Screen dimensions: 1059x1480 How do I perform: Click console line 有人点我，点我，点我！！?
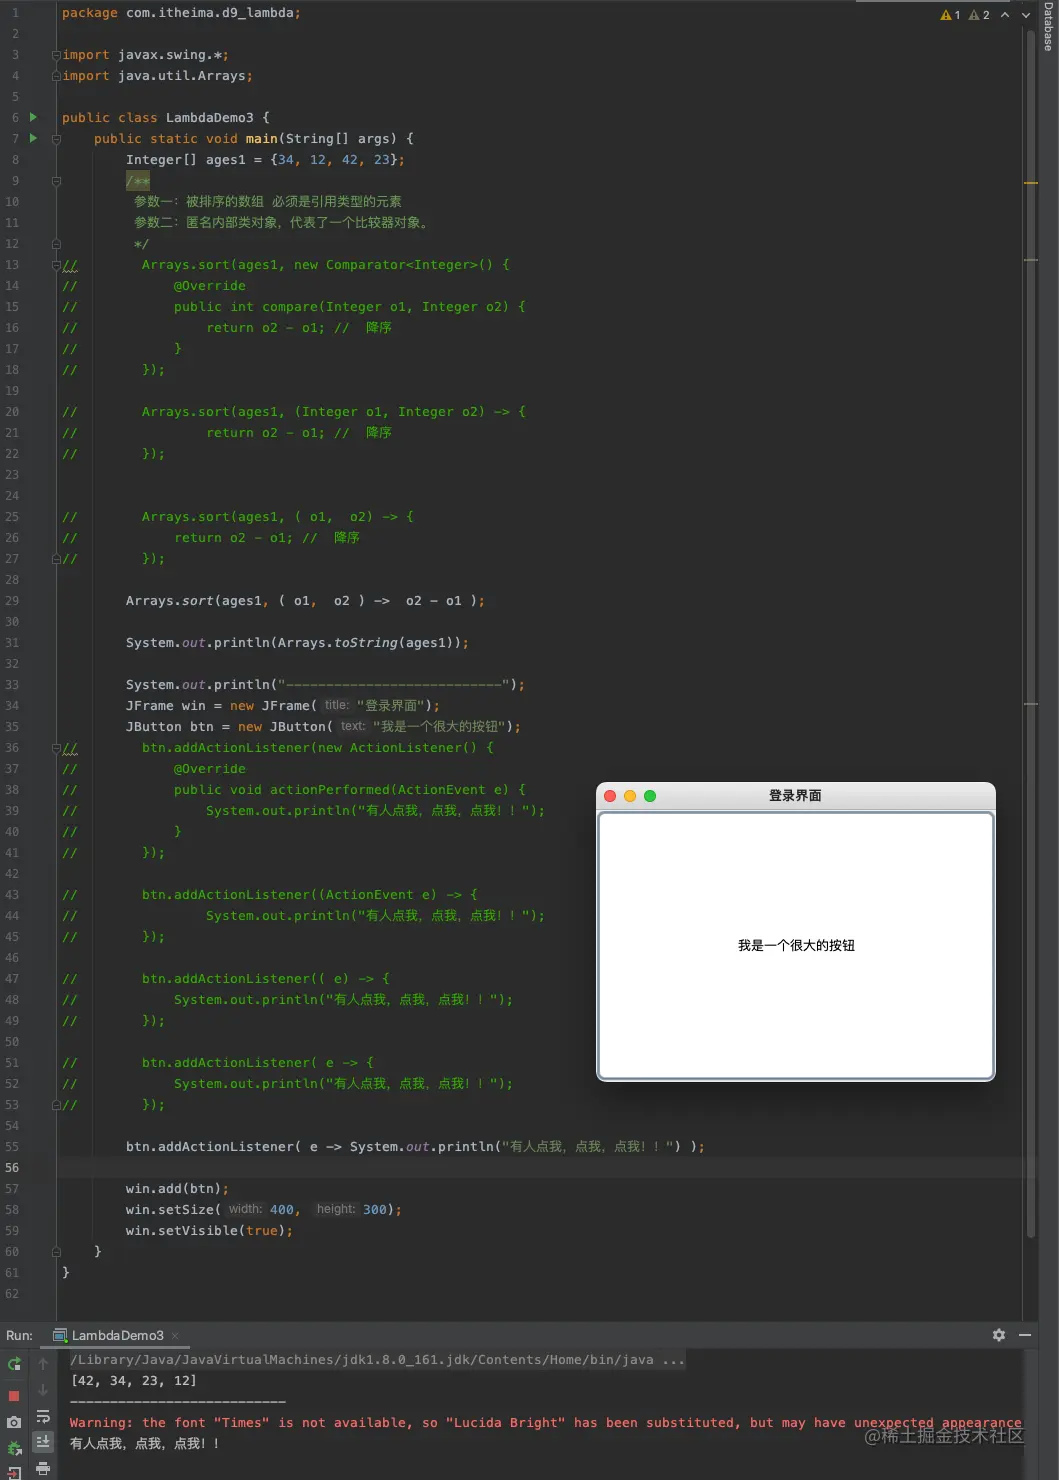[x=144, y=1444]
